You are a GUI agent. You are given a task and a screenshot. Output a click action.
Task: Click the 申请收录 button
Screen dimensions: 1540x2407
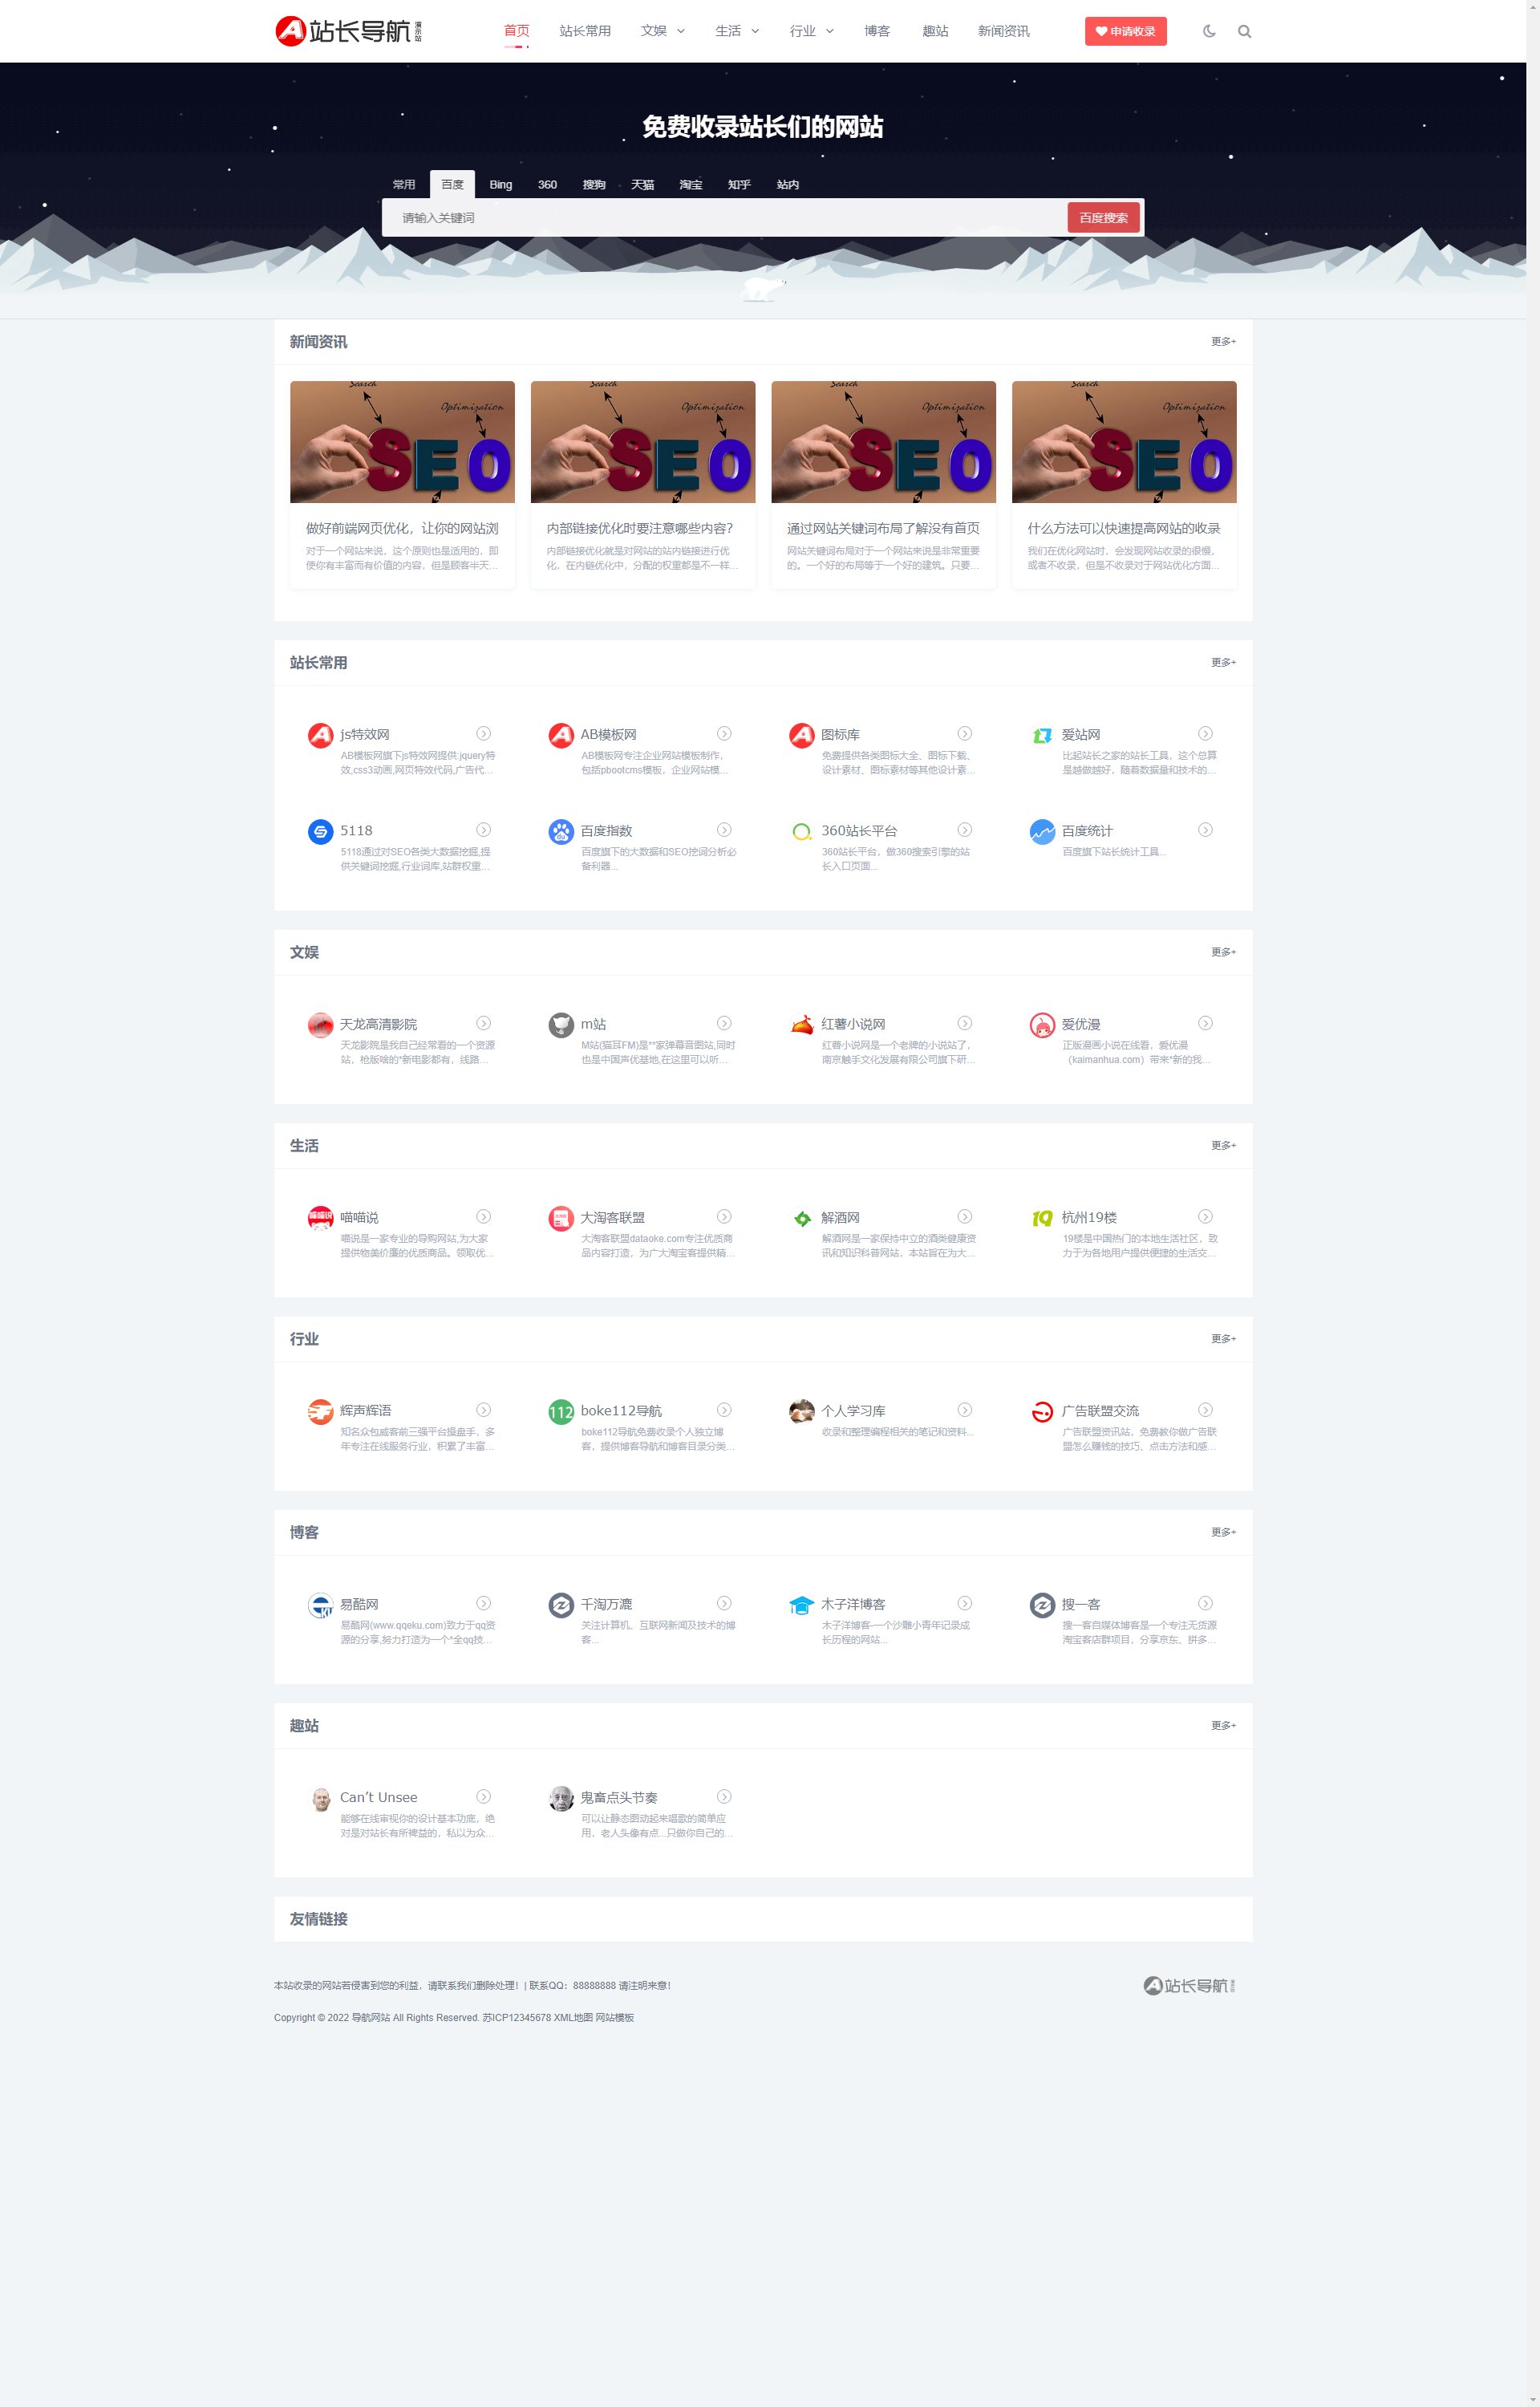1125,31
